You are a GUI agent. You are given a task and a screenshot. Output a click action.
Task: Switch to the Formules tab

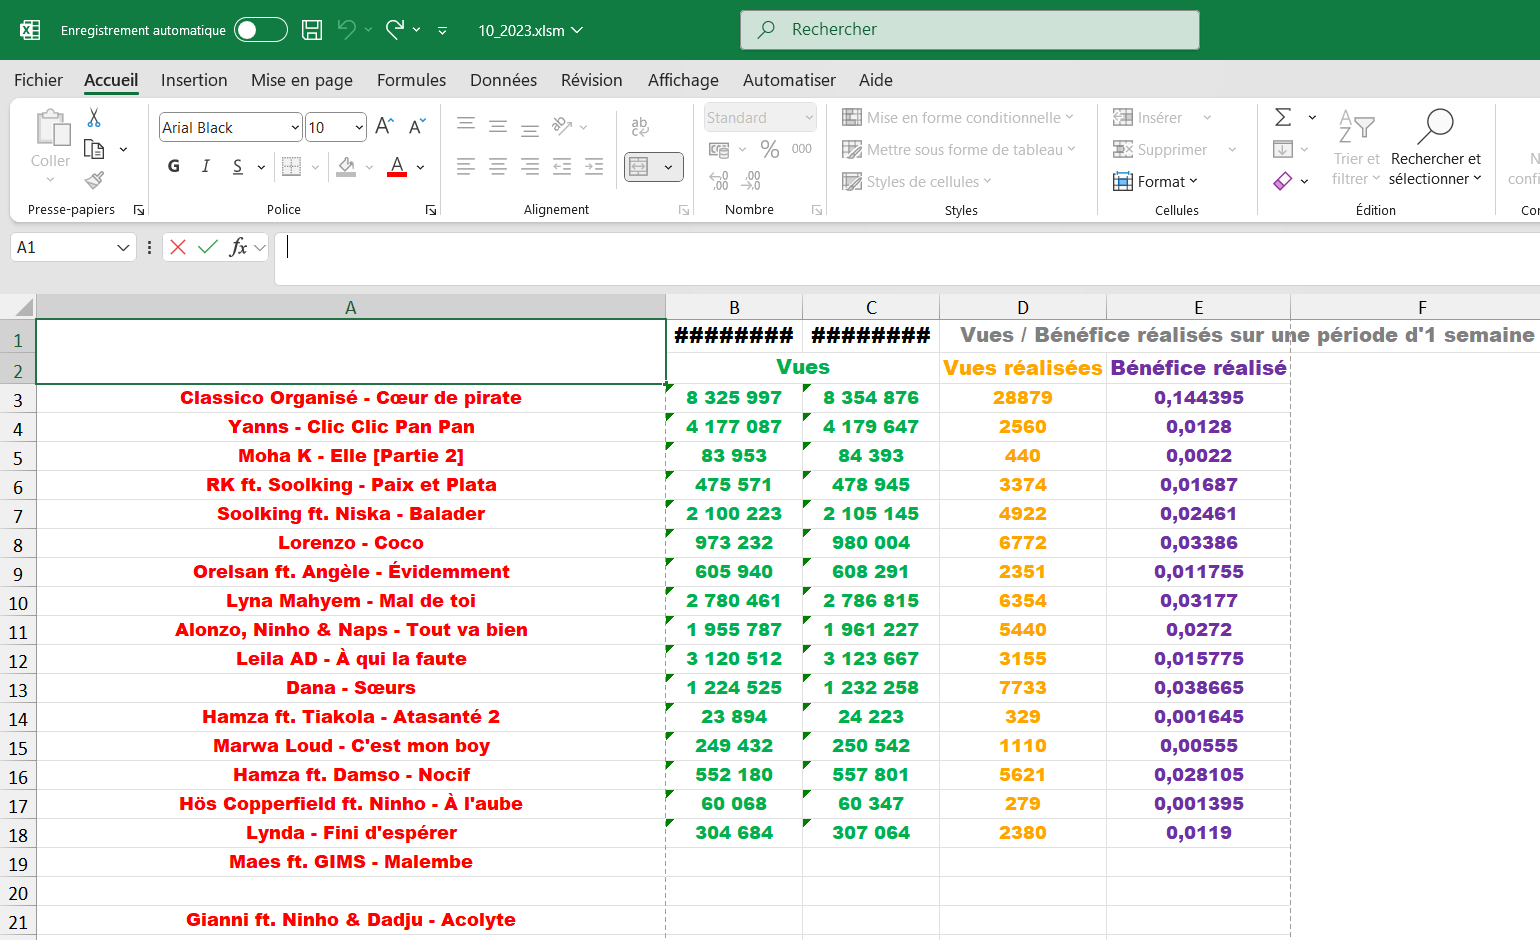tap(411, 80)
